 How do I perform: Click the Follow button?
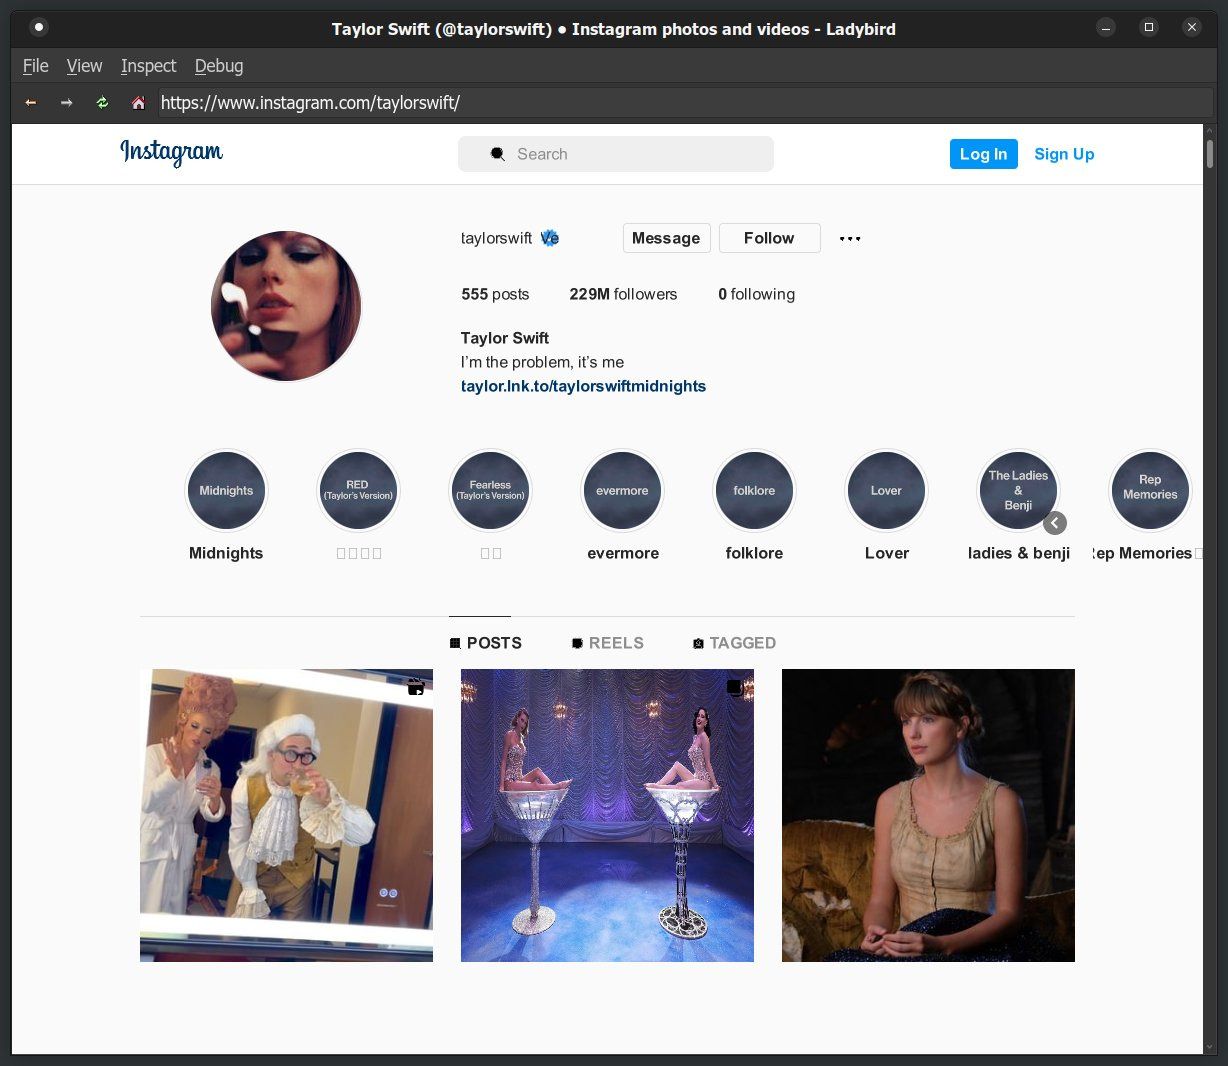click(769, 238)
